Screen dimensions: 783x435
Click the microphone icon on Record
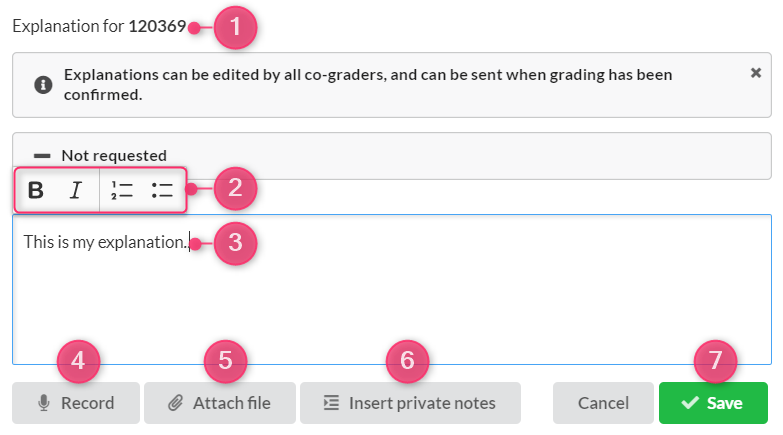[44, 403]
